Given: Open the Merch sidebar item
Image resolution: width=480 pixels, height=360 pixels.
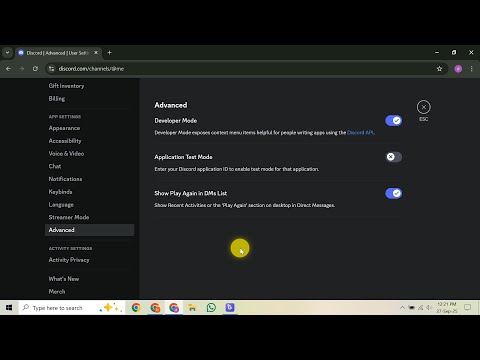Looking at the screenshot, I should coord(57,291).
